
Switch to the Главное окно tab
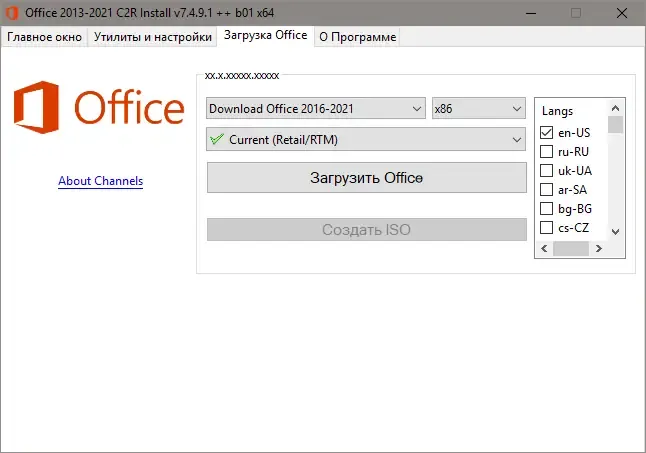click(x=44, y=37)
